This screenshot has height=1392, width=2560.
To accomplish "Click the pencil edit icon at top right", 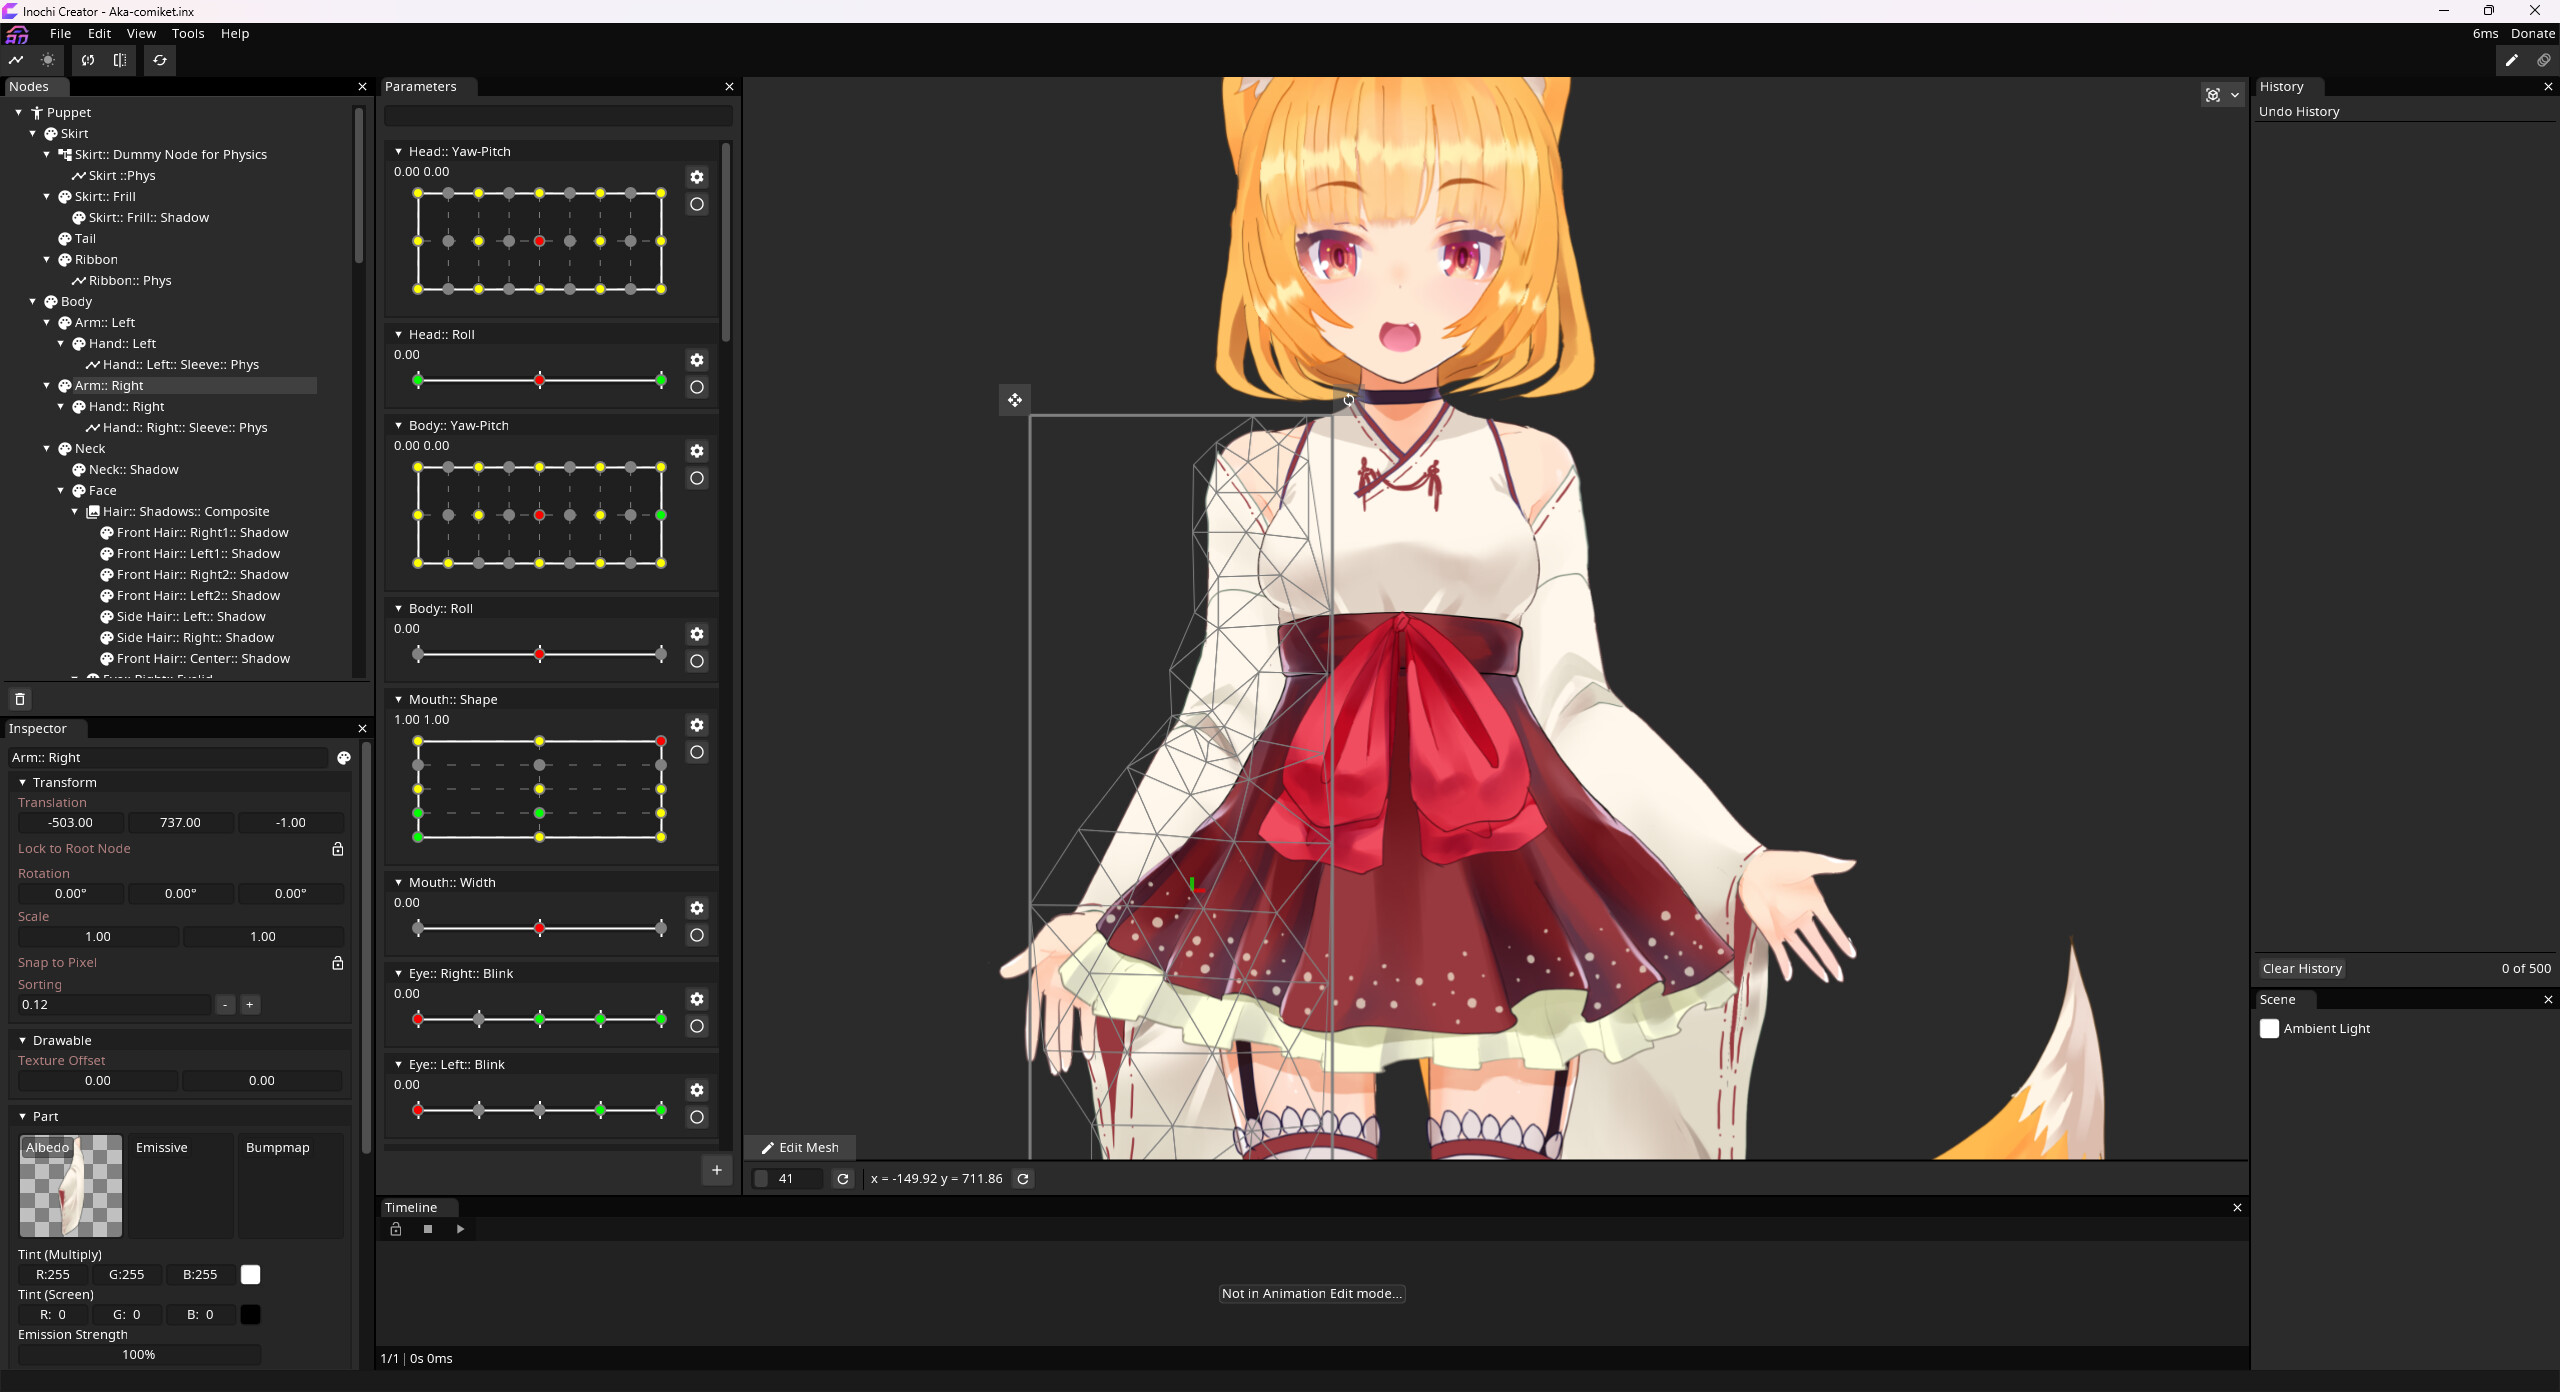I will 2510,60.
